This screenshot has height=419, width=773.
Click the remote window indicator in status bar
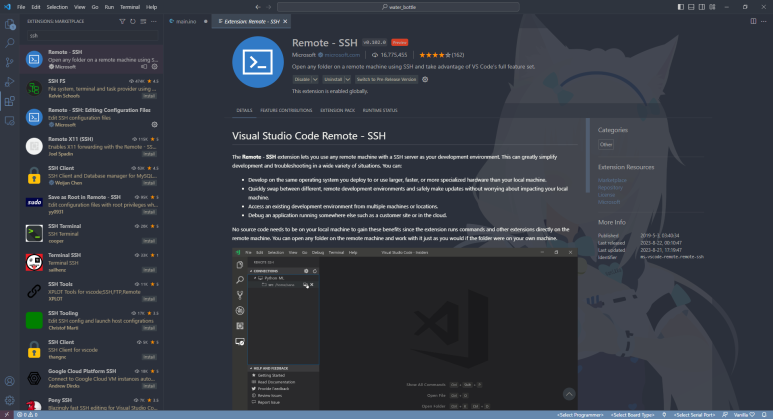click(7, 415)
